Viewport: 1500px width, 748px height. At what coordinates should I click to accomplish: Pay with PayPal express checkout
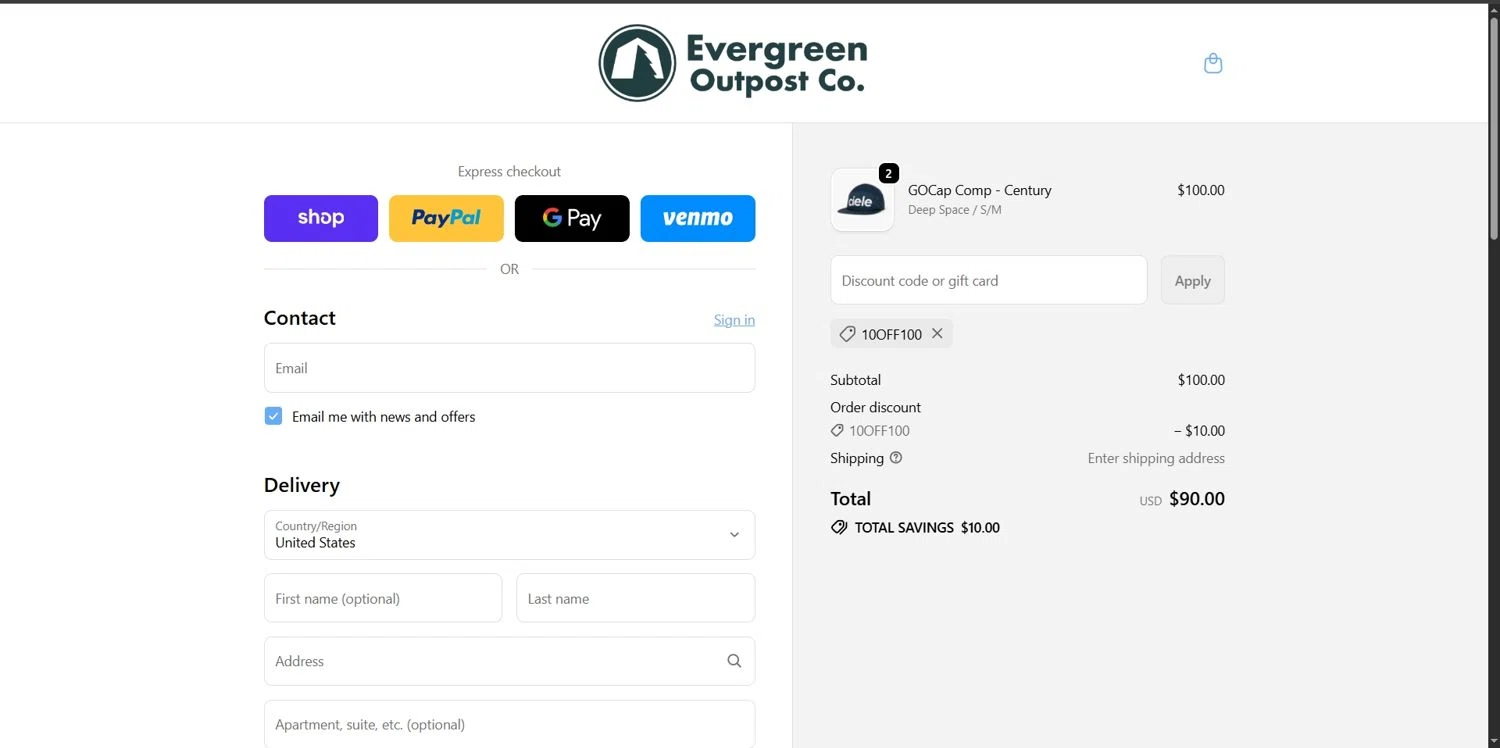(x=446, y=218)
